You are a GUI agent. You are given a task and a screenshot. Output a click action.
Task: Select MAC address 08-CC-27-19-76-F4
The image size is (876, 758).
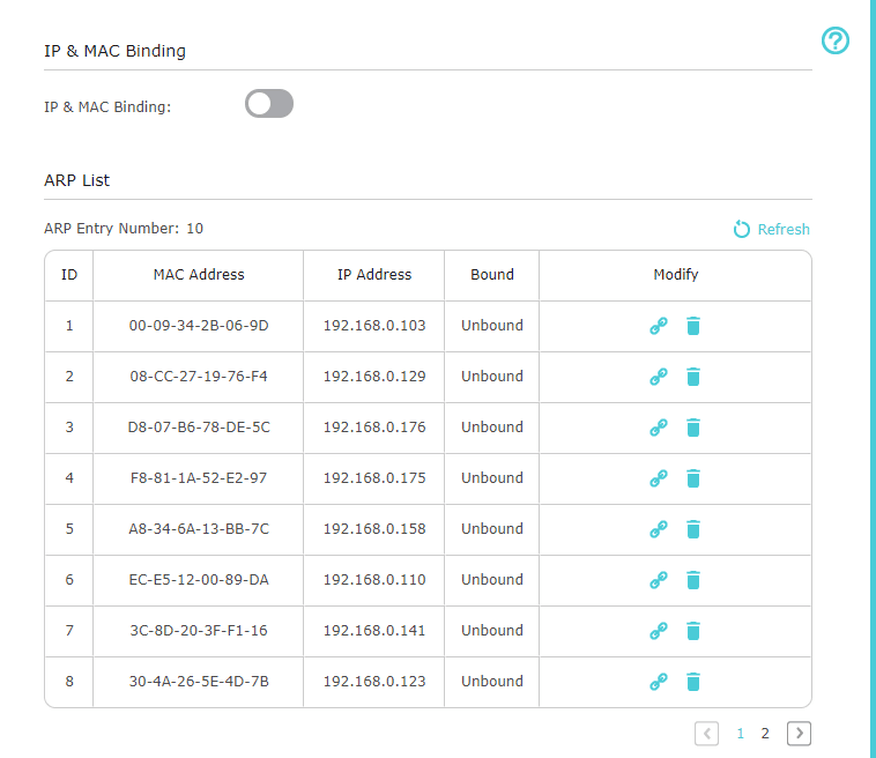(x=199, y=376)
